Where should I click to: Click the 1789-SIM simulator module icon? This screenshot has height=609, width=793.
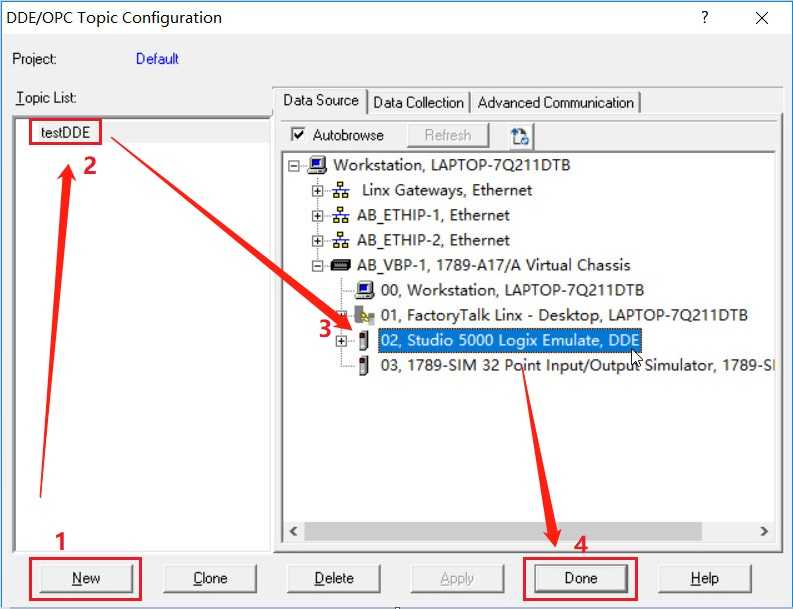pyautogui.click(x=364, y=365)
